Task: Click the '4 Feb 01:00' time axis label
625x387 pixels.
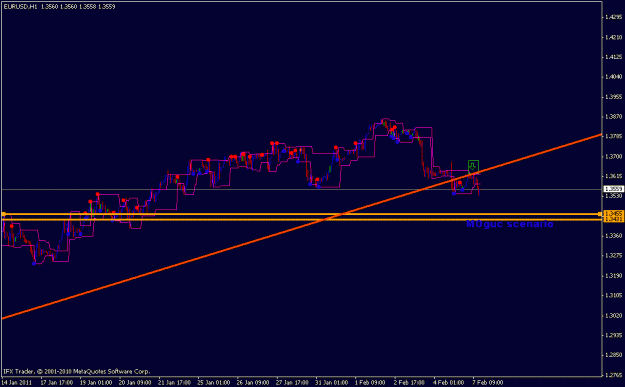Action: [449, 383]
